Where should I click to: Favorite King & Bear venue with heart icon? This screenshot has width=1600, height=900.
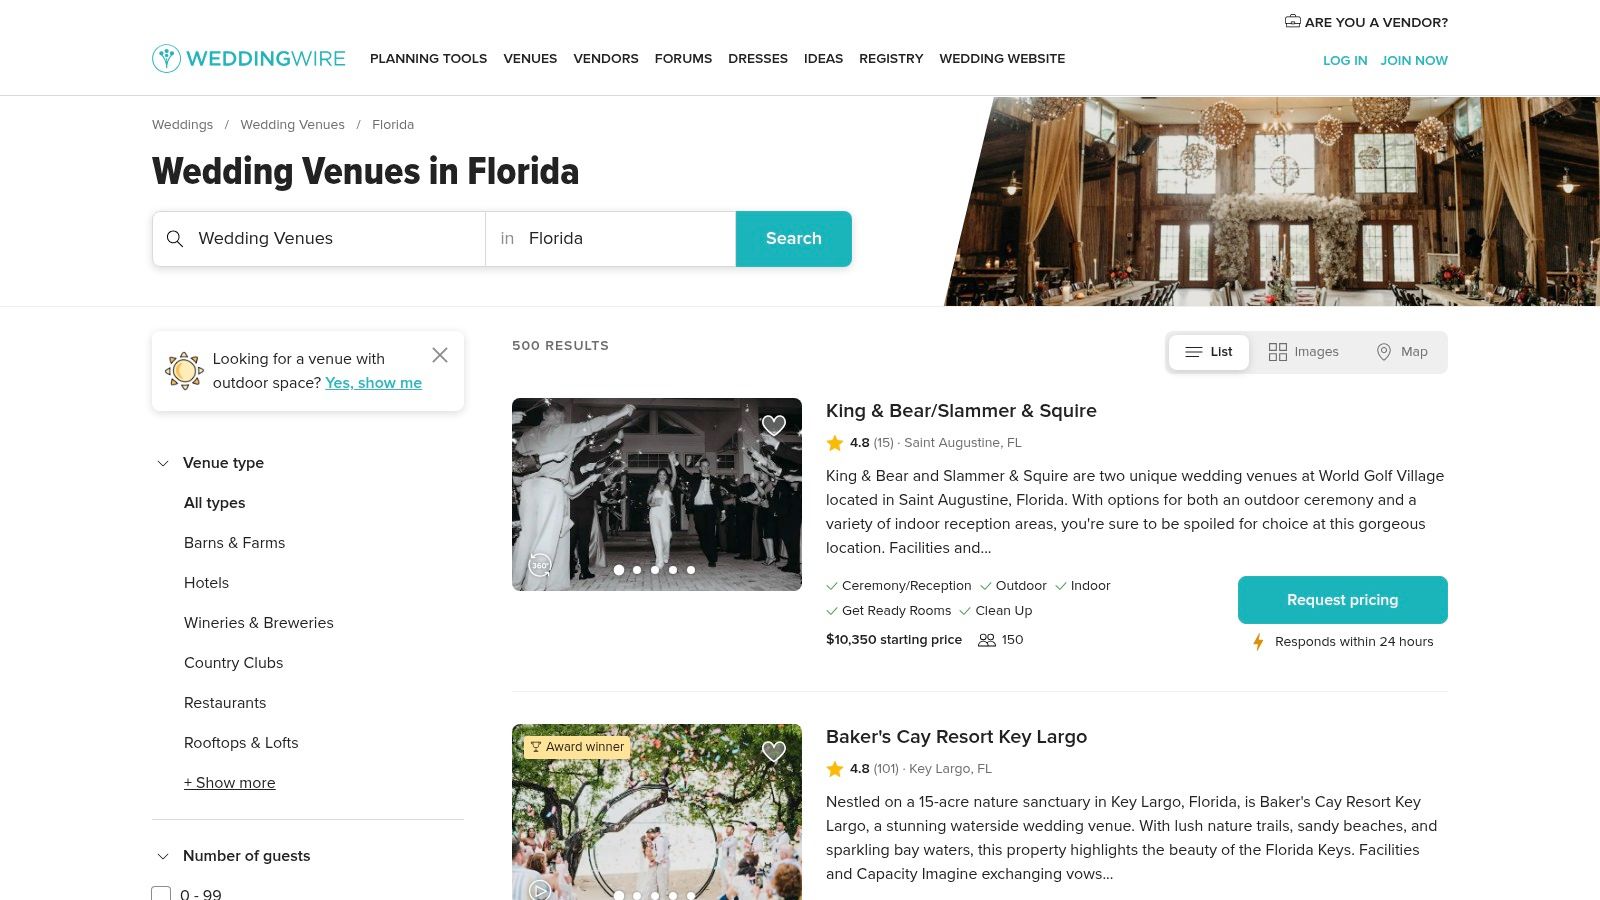pos(774,425)
